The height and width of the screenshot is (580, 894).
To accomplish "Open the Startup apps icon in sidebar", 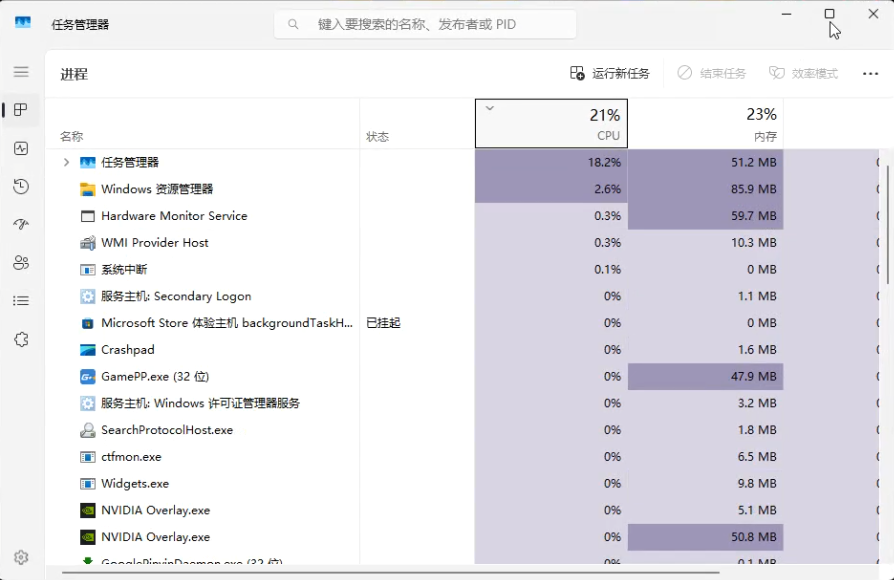I will click(21, 224).
